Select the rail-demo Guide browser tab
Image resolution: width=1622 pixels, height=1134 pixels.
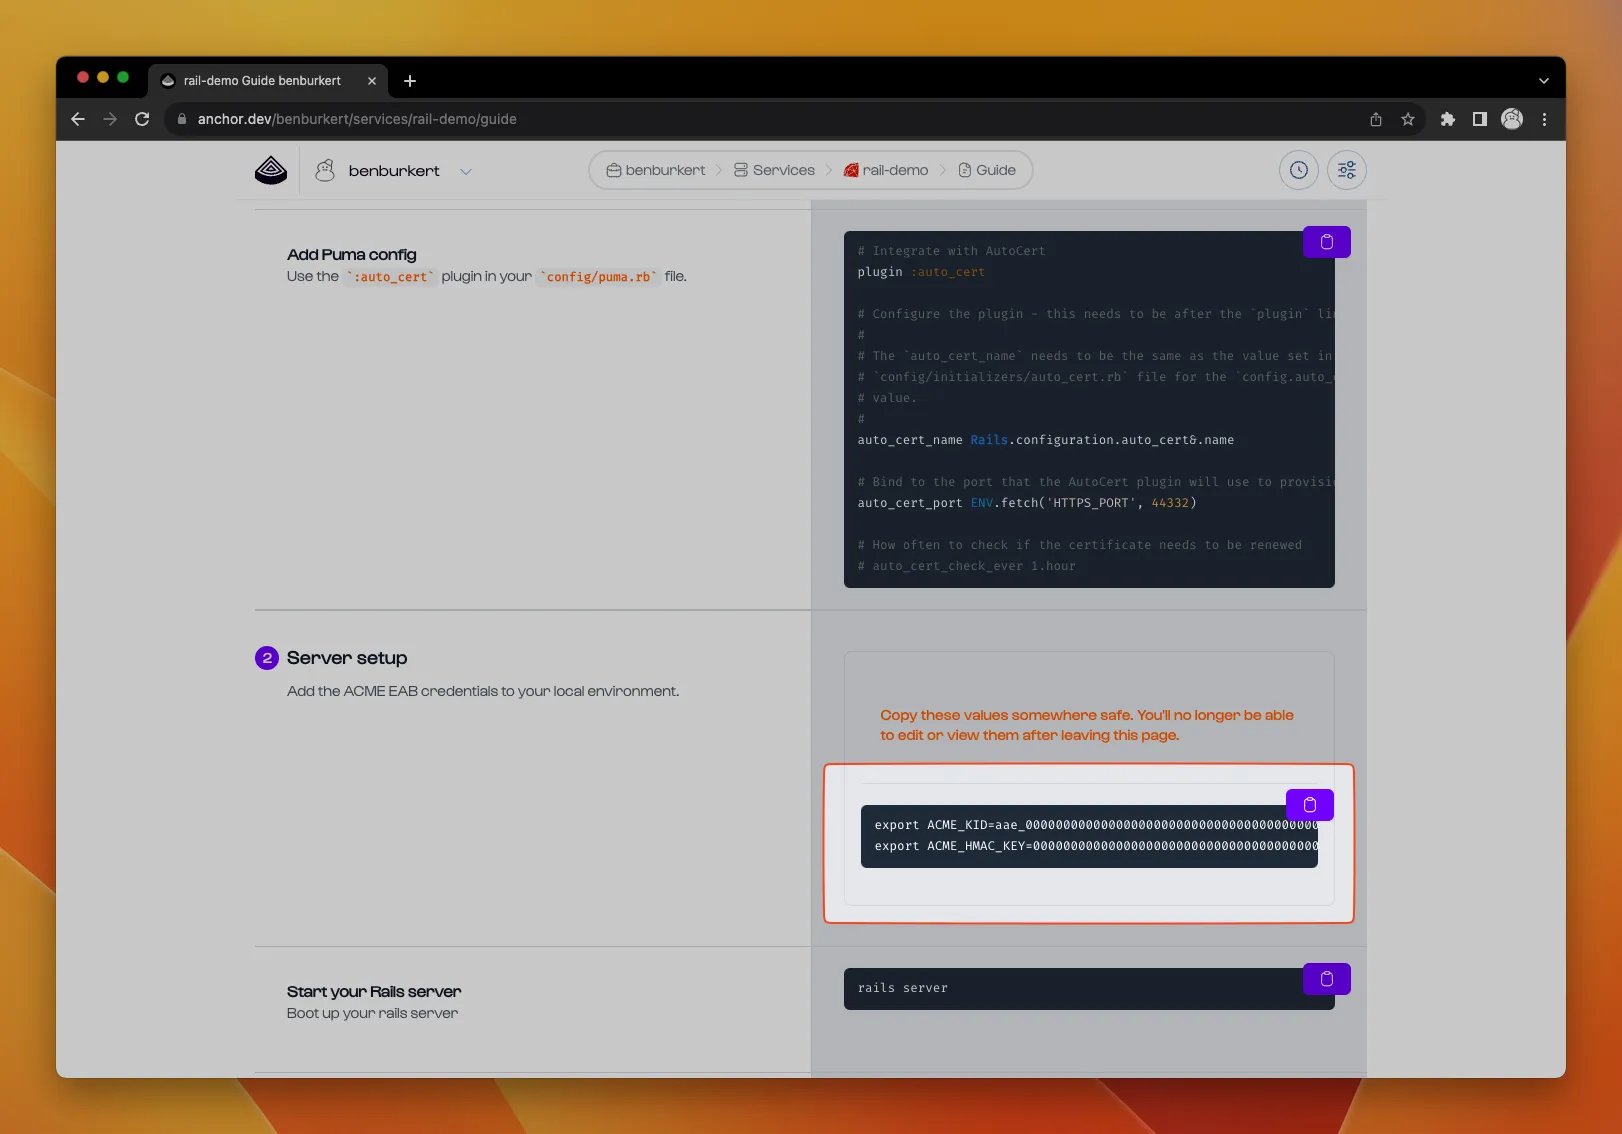[x=262, y=81]
